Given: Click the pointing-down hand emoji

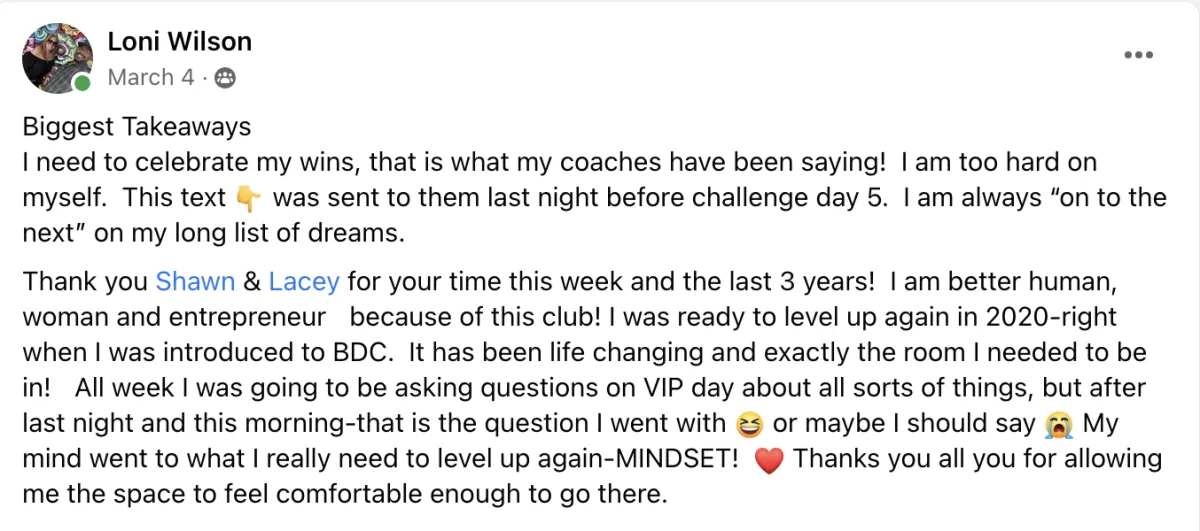Looking at the screenshot, I should 248,198.
